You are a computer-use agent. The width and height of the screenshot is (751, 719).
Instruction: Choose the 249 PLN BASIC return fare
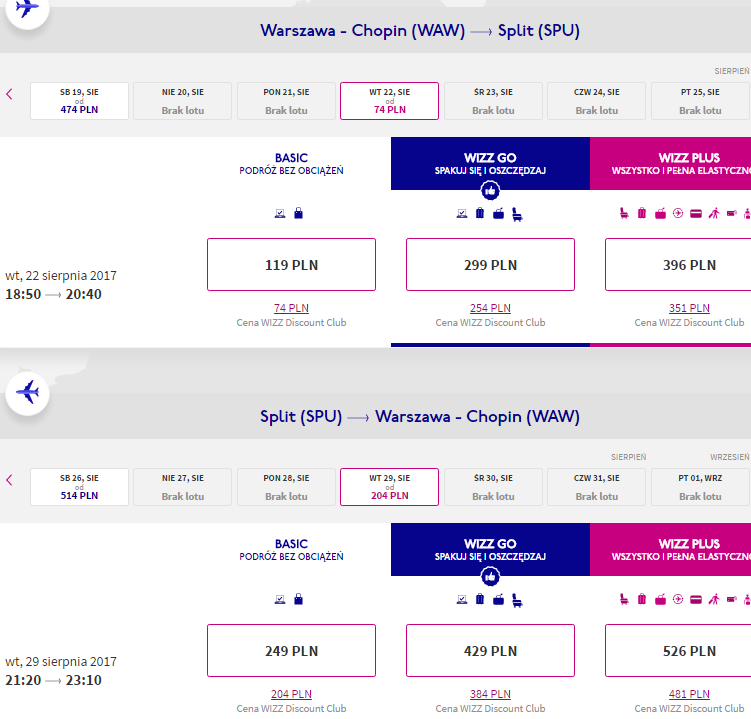[x=291, y=651]
